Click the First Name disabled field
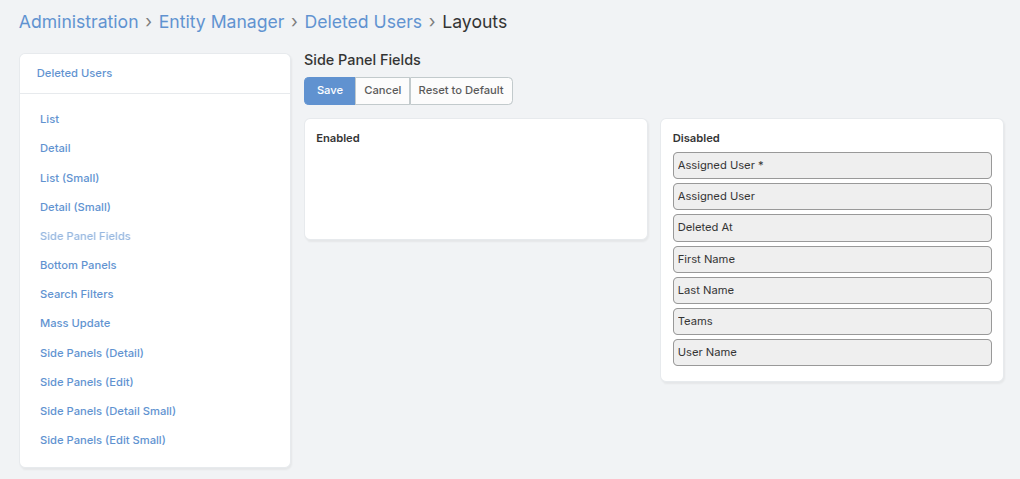Screen dimensions: 1020x479 point(831,259)
